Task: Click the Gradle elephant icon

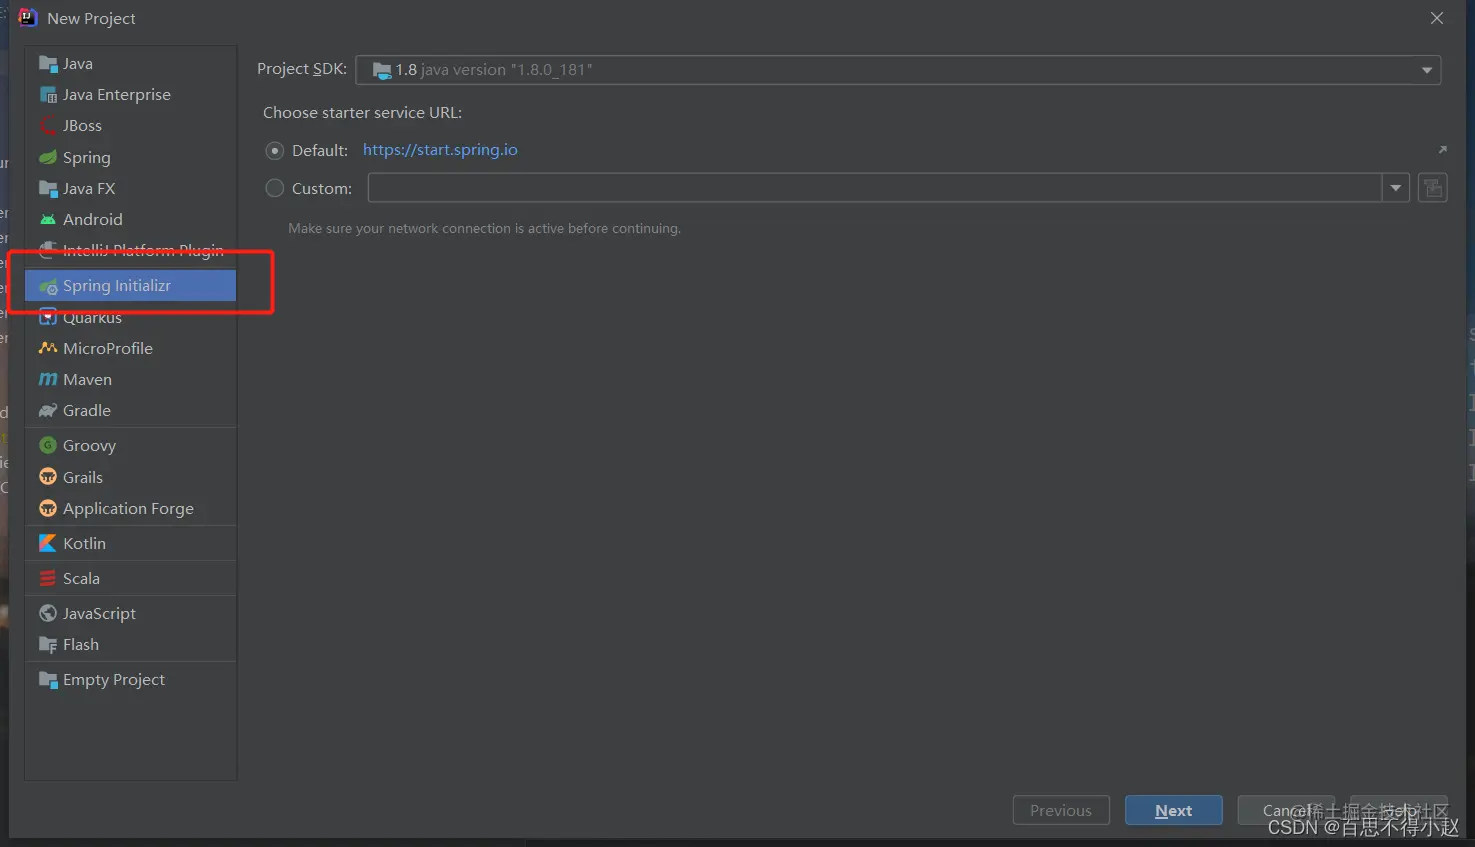Action: [x=47, y=410]
